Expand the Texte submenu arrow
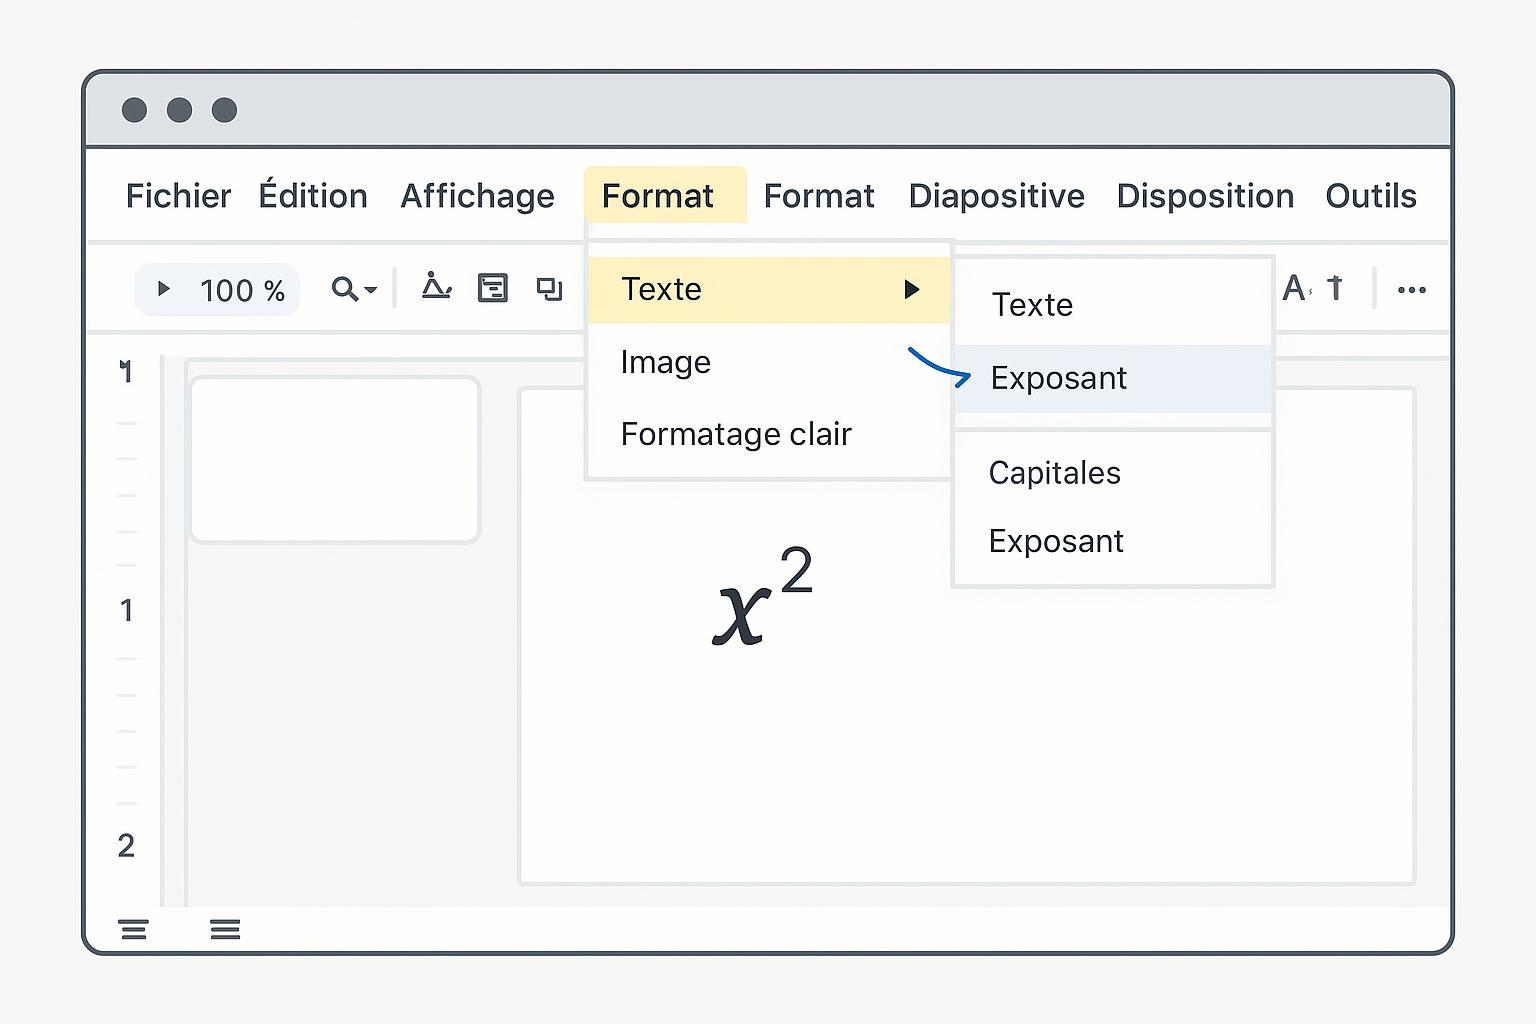The height and width of the screenshot is (1024, 1536). tap(911, 290)
